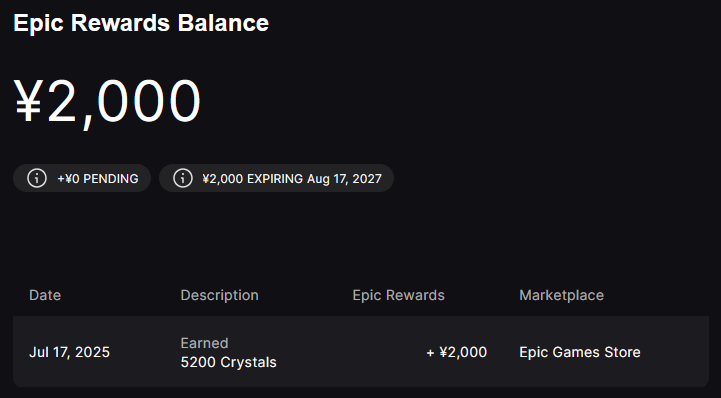Click the yen symbol of large balance
721x398 pixels.
point(29,101)
